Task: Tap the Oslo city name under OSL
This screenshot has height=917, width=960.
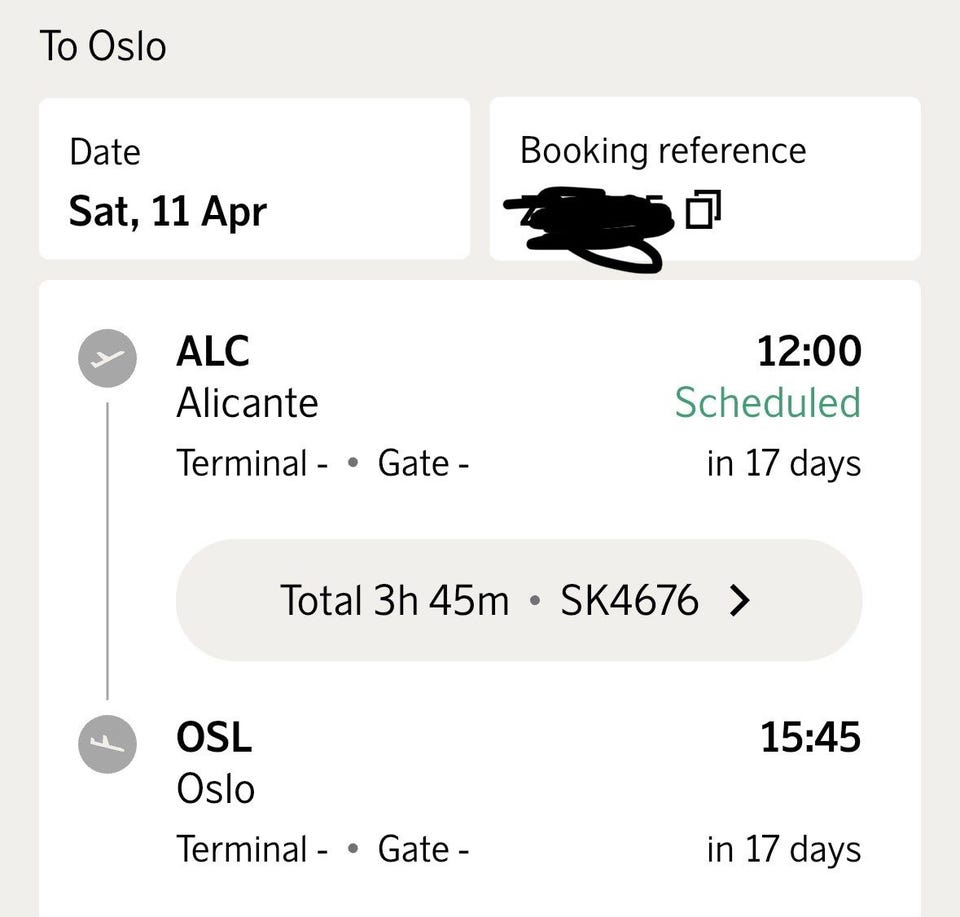Action: 216,789
